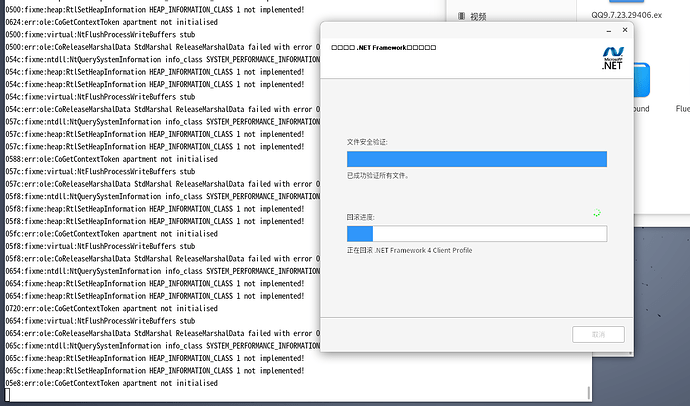690x406 pixels.
Task: Click the 文件安全验证 full progress bar
Action: pyautogui.click(x=477, y=159)
